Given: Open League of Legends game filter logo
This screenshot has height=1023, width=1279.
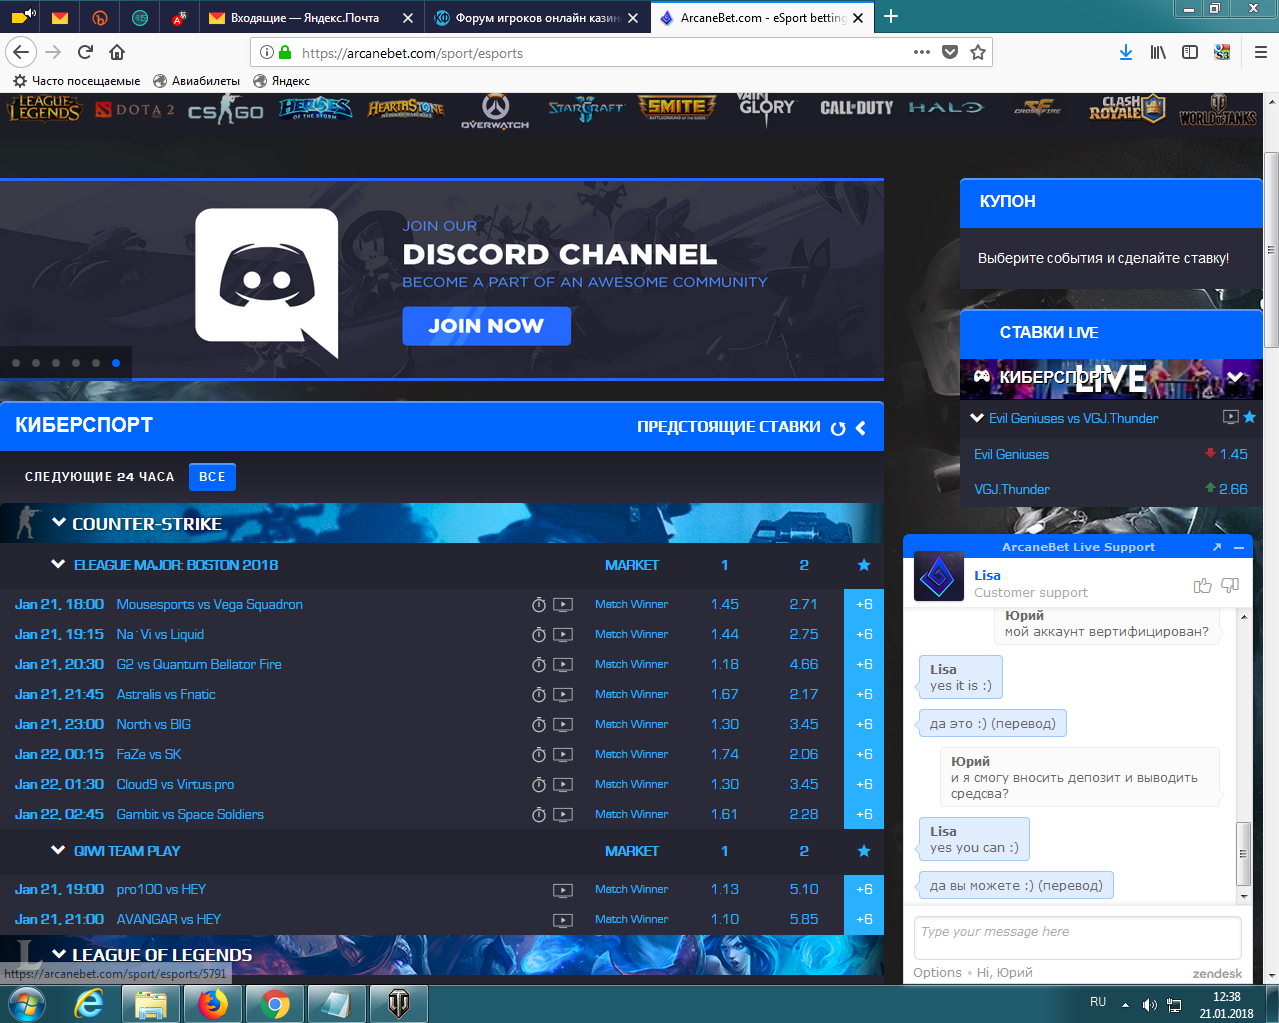Looking at the screenshot, I should coord(44,108).
